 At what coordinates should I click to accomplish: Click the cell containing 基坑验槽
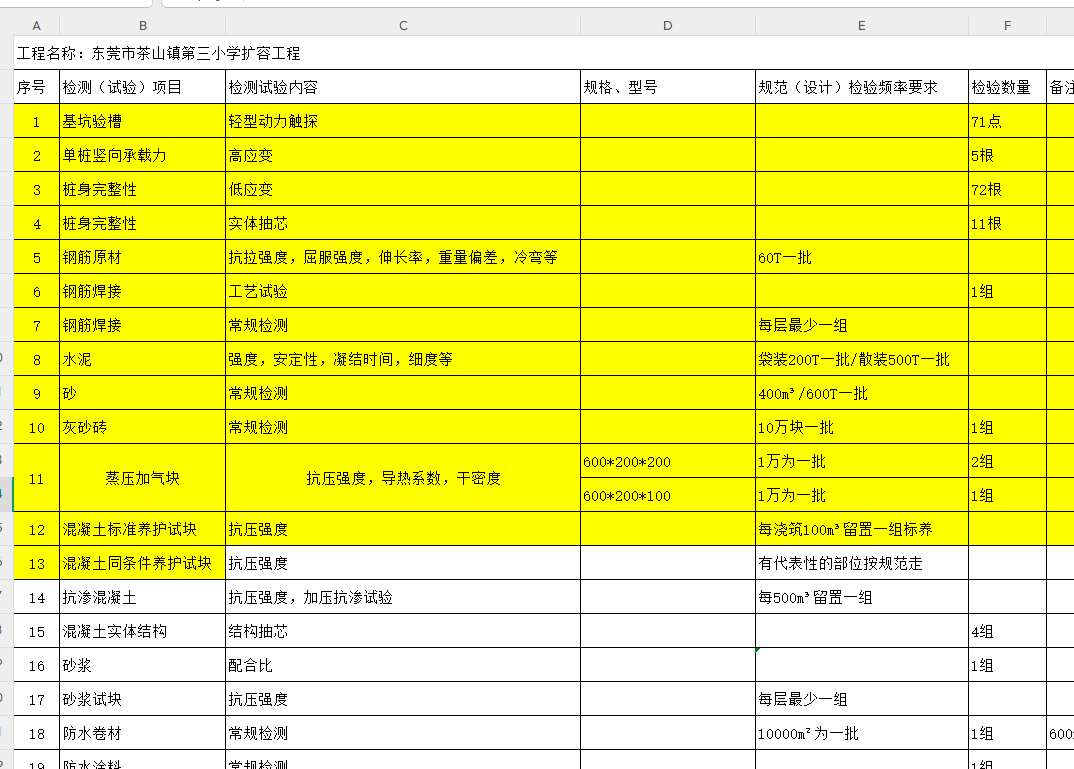tap(142, 121)
